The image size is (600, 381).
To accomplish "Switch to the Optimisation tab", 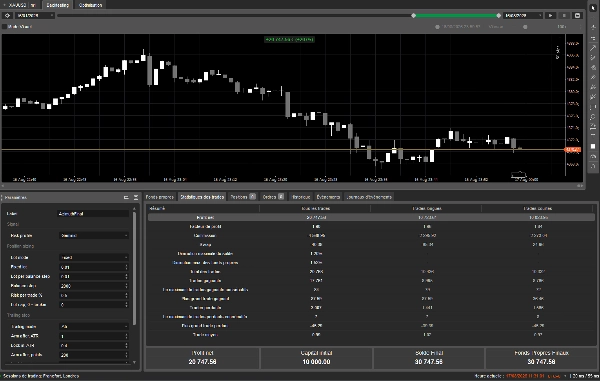I will click(x=90, y=5).
